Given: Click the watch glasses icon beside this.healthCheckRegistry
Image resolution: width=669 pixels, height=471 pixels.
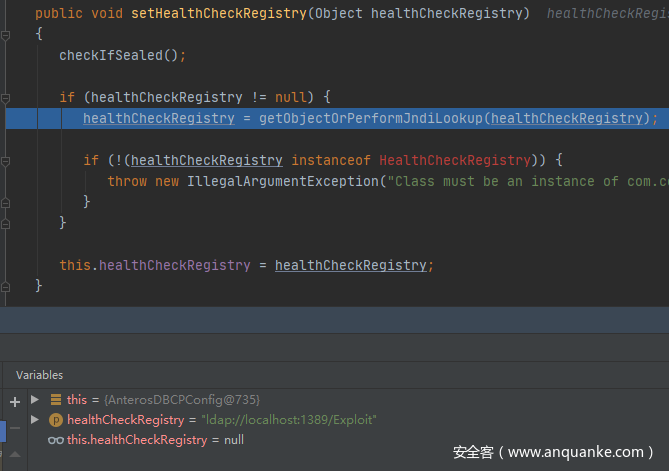Looking at the screenshot, I should (x=56, y=440).
